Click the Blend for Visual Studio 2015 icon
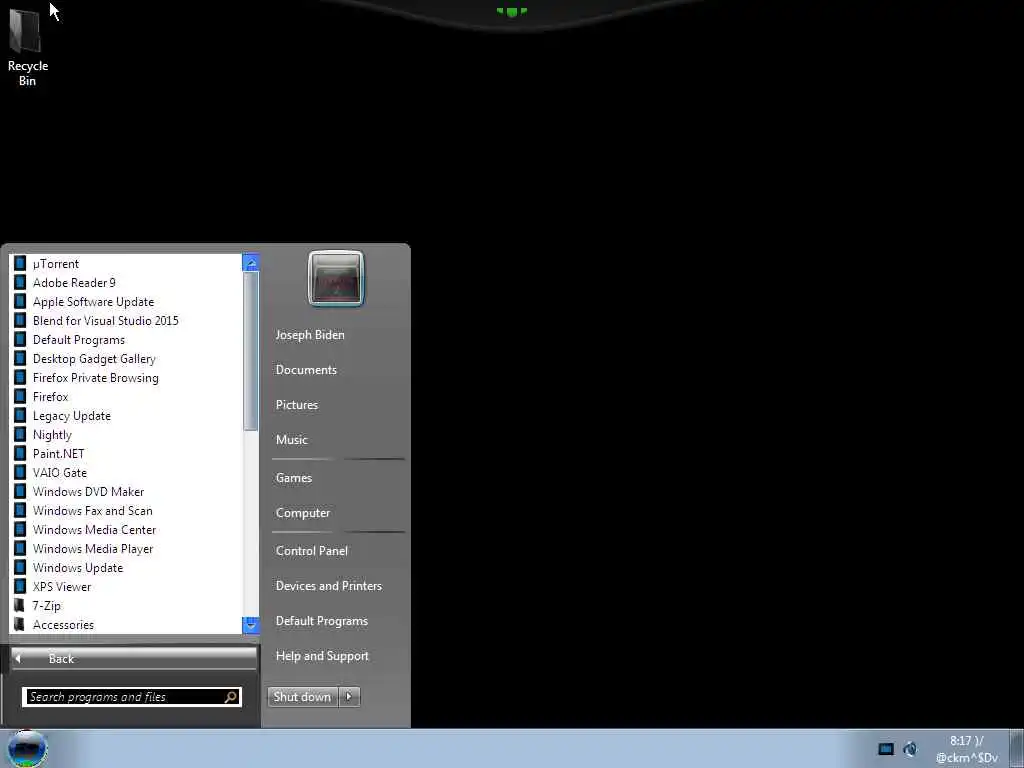The height and width of the screenshot is (768, 1024). 20,320
